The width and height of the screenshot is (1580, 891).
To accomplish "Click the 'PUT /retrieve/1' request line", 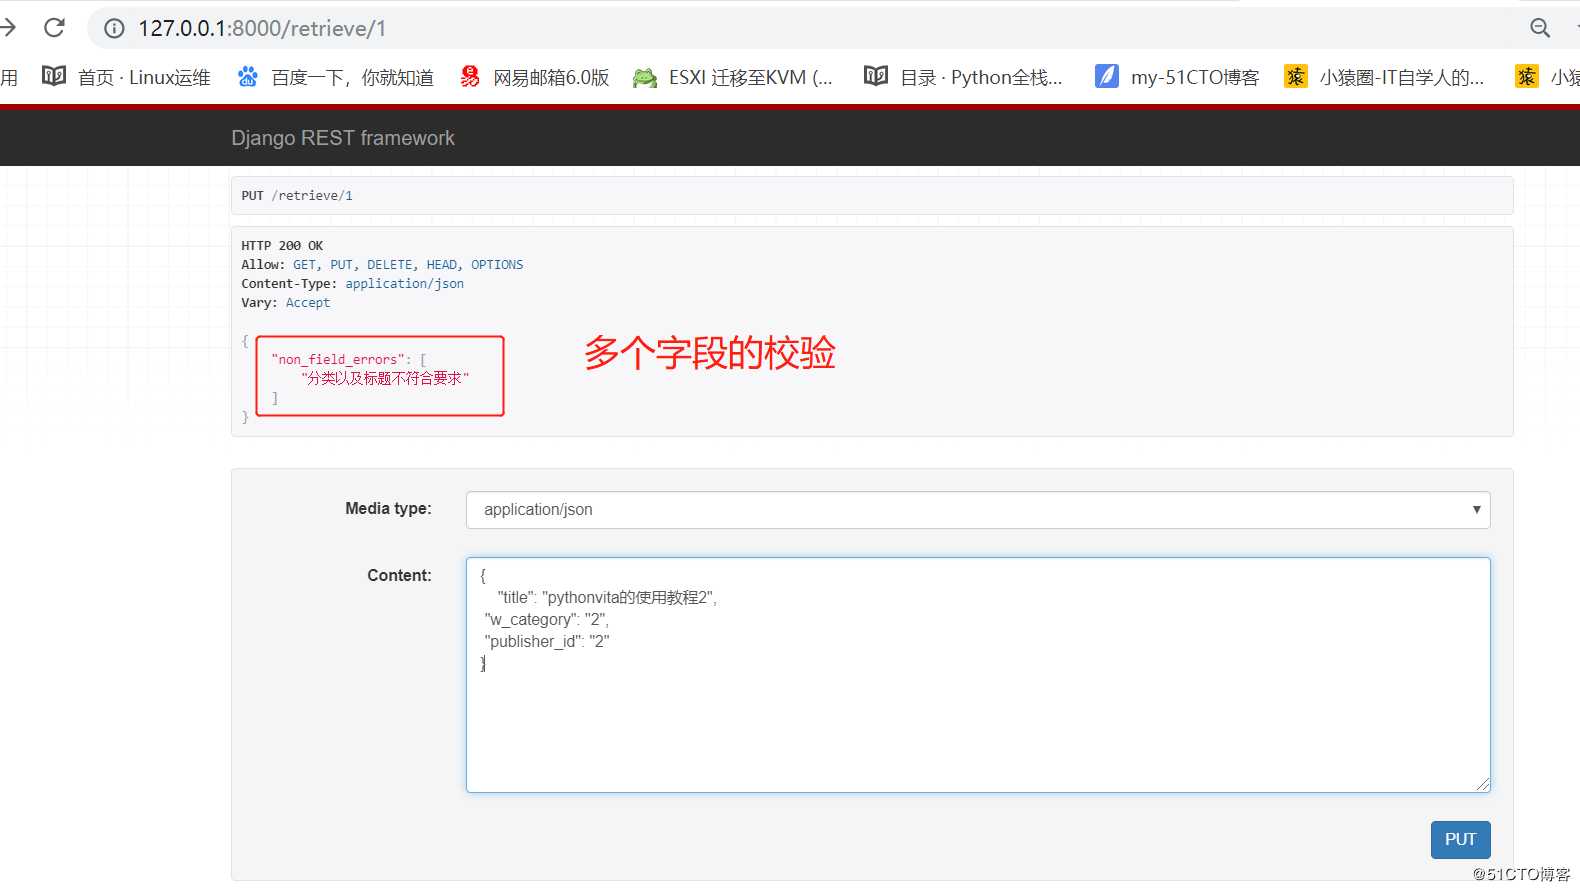I will (297, 196).
